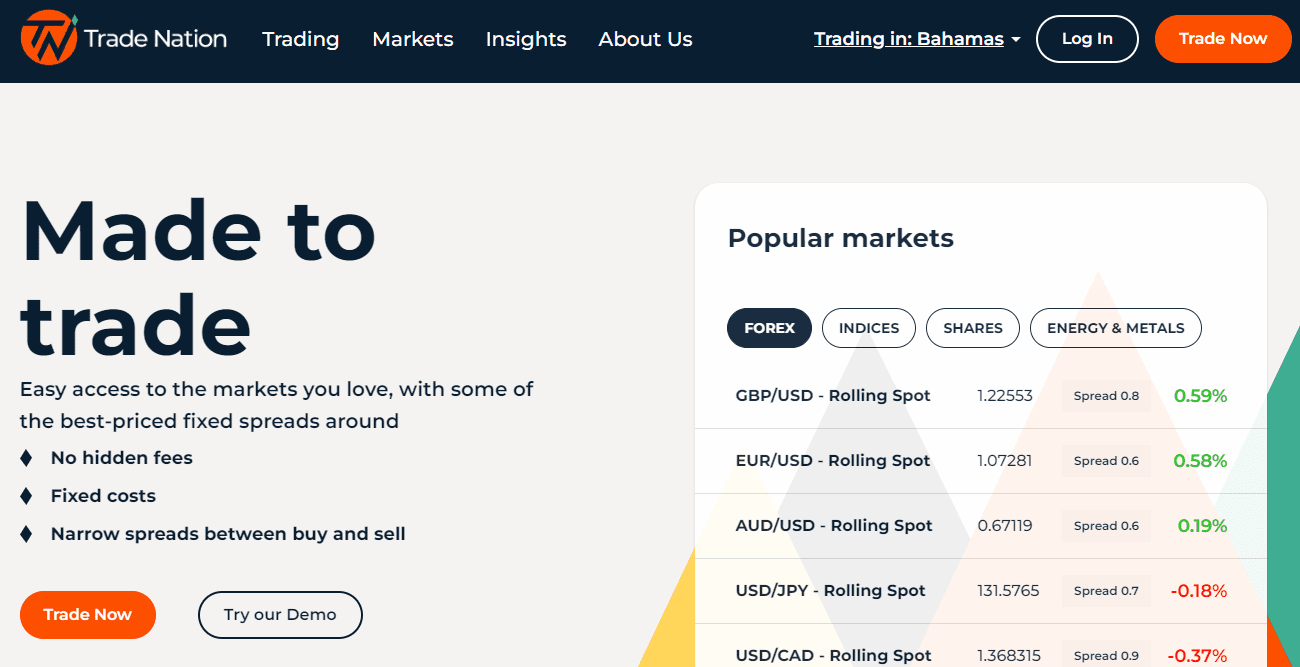Click the Spread 0.6 badge for AUD/USD
Screen dimensions: 1300x667
coord(1106,526)
